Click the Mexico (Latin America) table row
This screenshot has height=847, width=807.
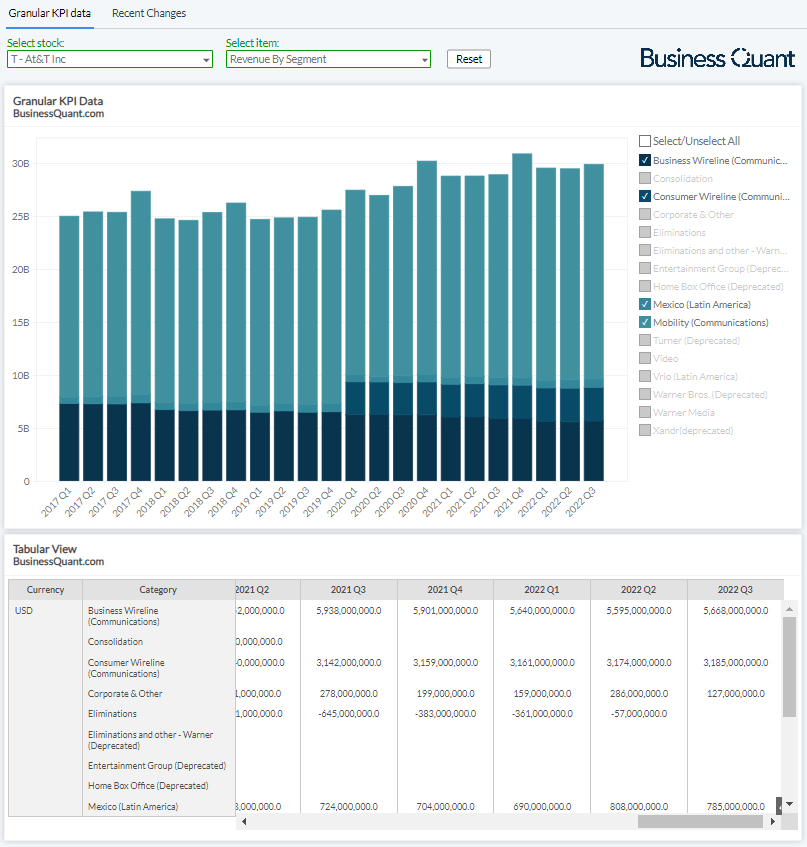(133, 806)
